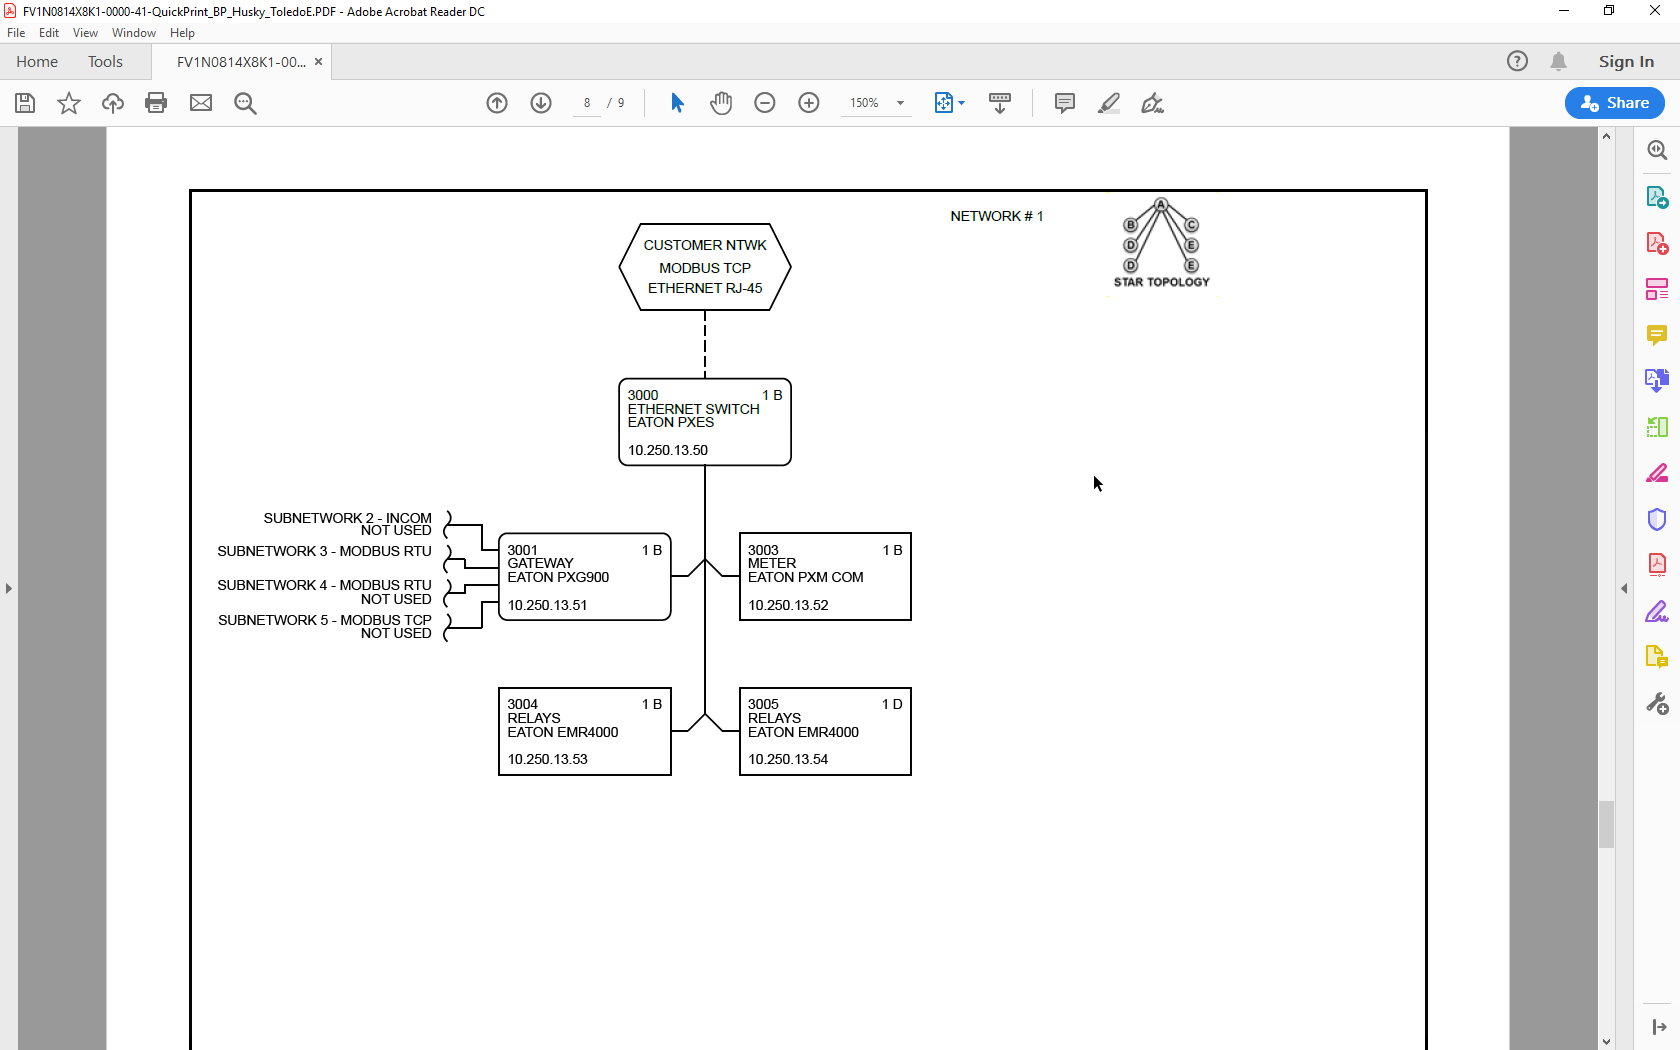Screen dimensions: 1680x1050
Task: Click the 3000 Ethernet Switch box
Action: coord(705,422)
